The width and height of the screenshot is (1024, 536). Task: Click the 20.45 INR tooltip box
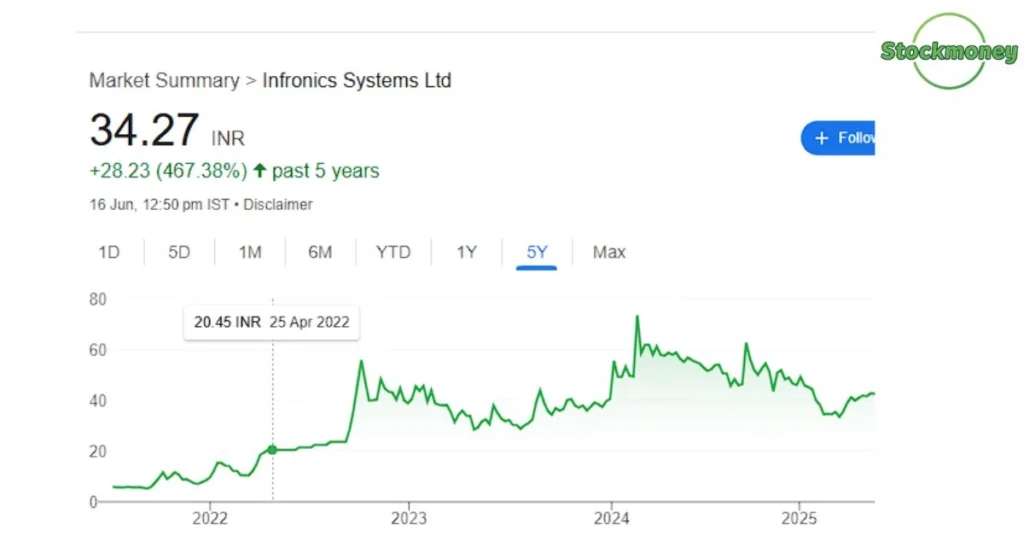click(272, 322)
